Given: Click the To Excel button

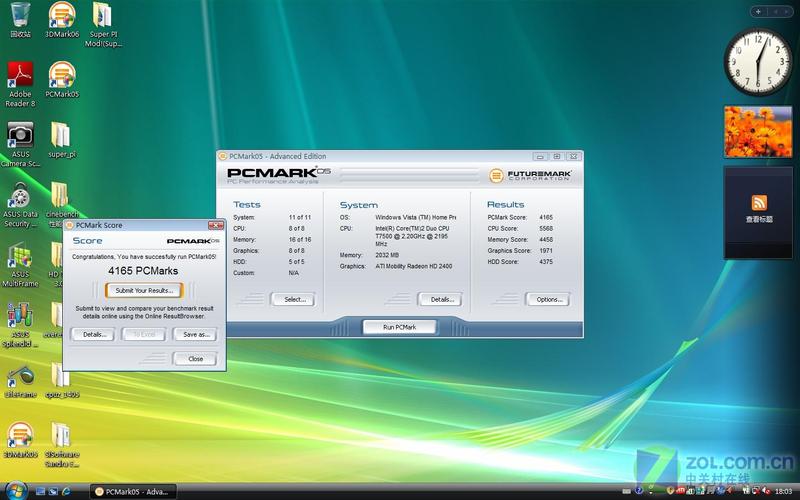Looking at the screenshot, I should 143,335.
